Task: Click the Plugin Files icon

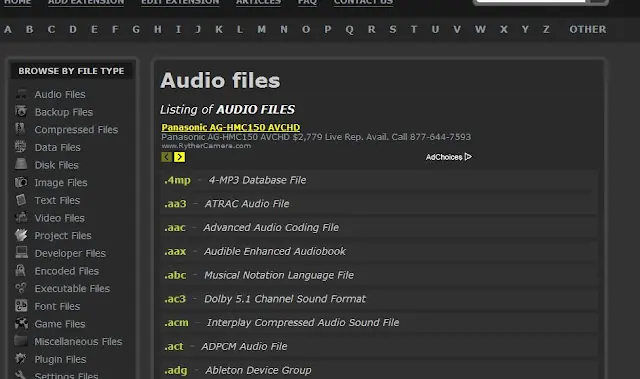Action: point(21,358)
